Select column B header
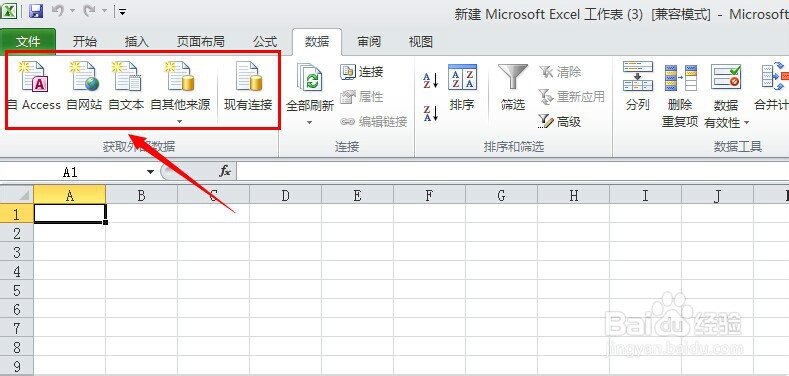This screenshot has height=376, width=789. 141,195
